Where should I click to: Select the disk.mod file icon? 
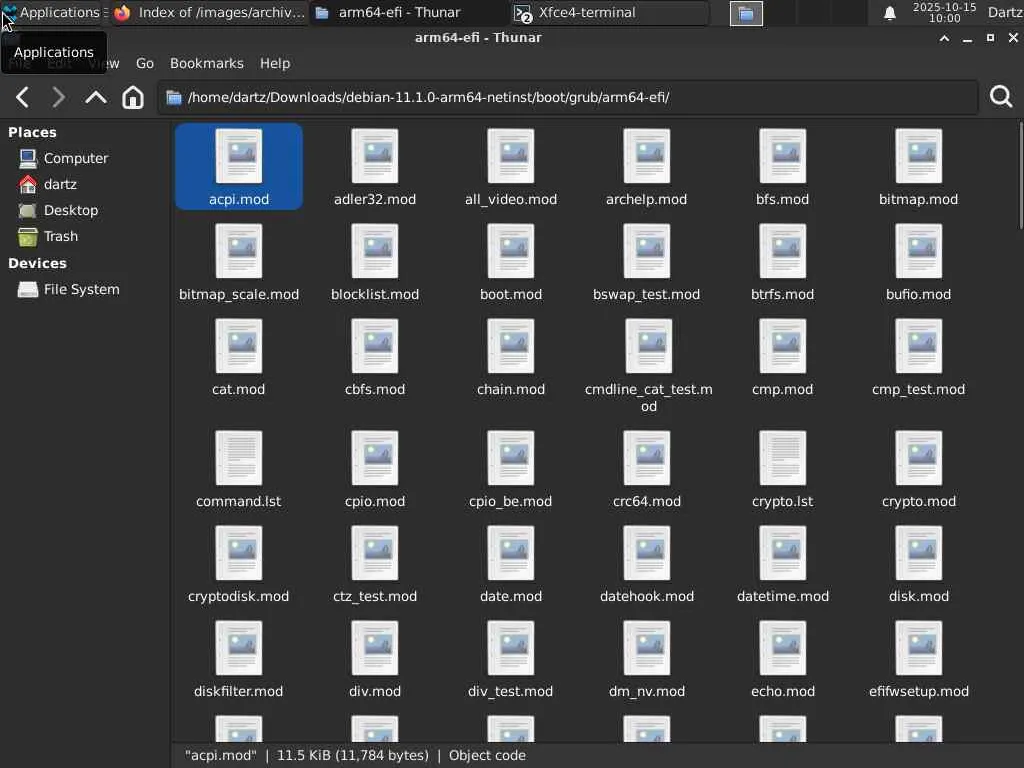click(x=918, y=552)
